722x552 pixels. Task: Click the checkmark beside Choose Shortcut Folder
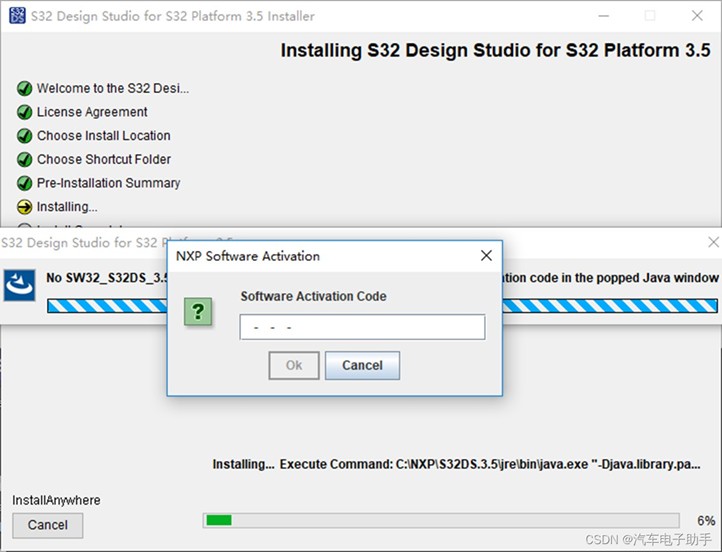[25, 159]
